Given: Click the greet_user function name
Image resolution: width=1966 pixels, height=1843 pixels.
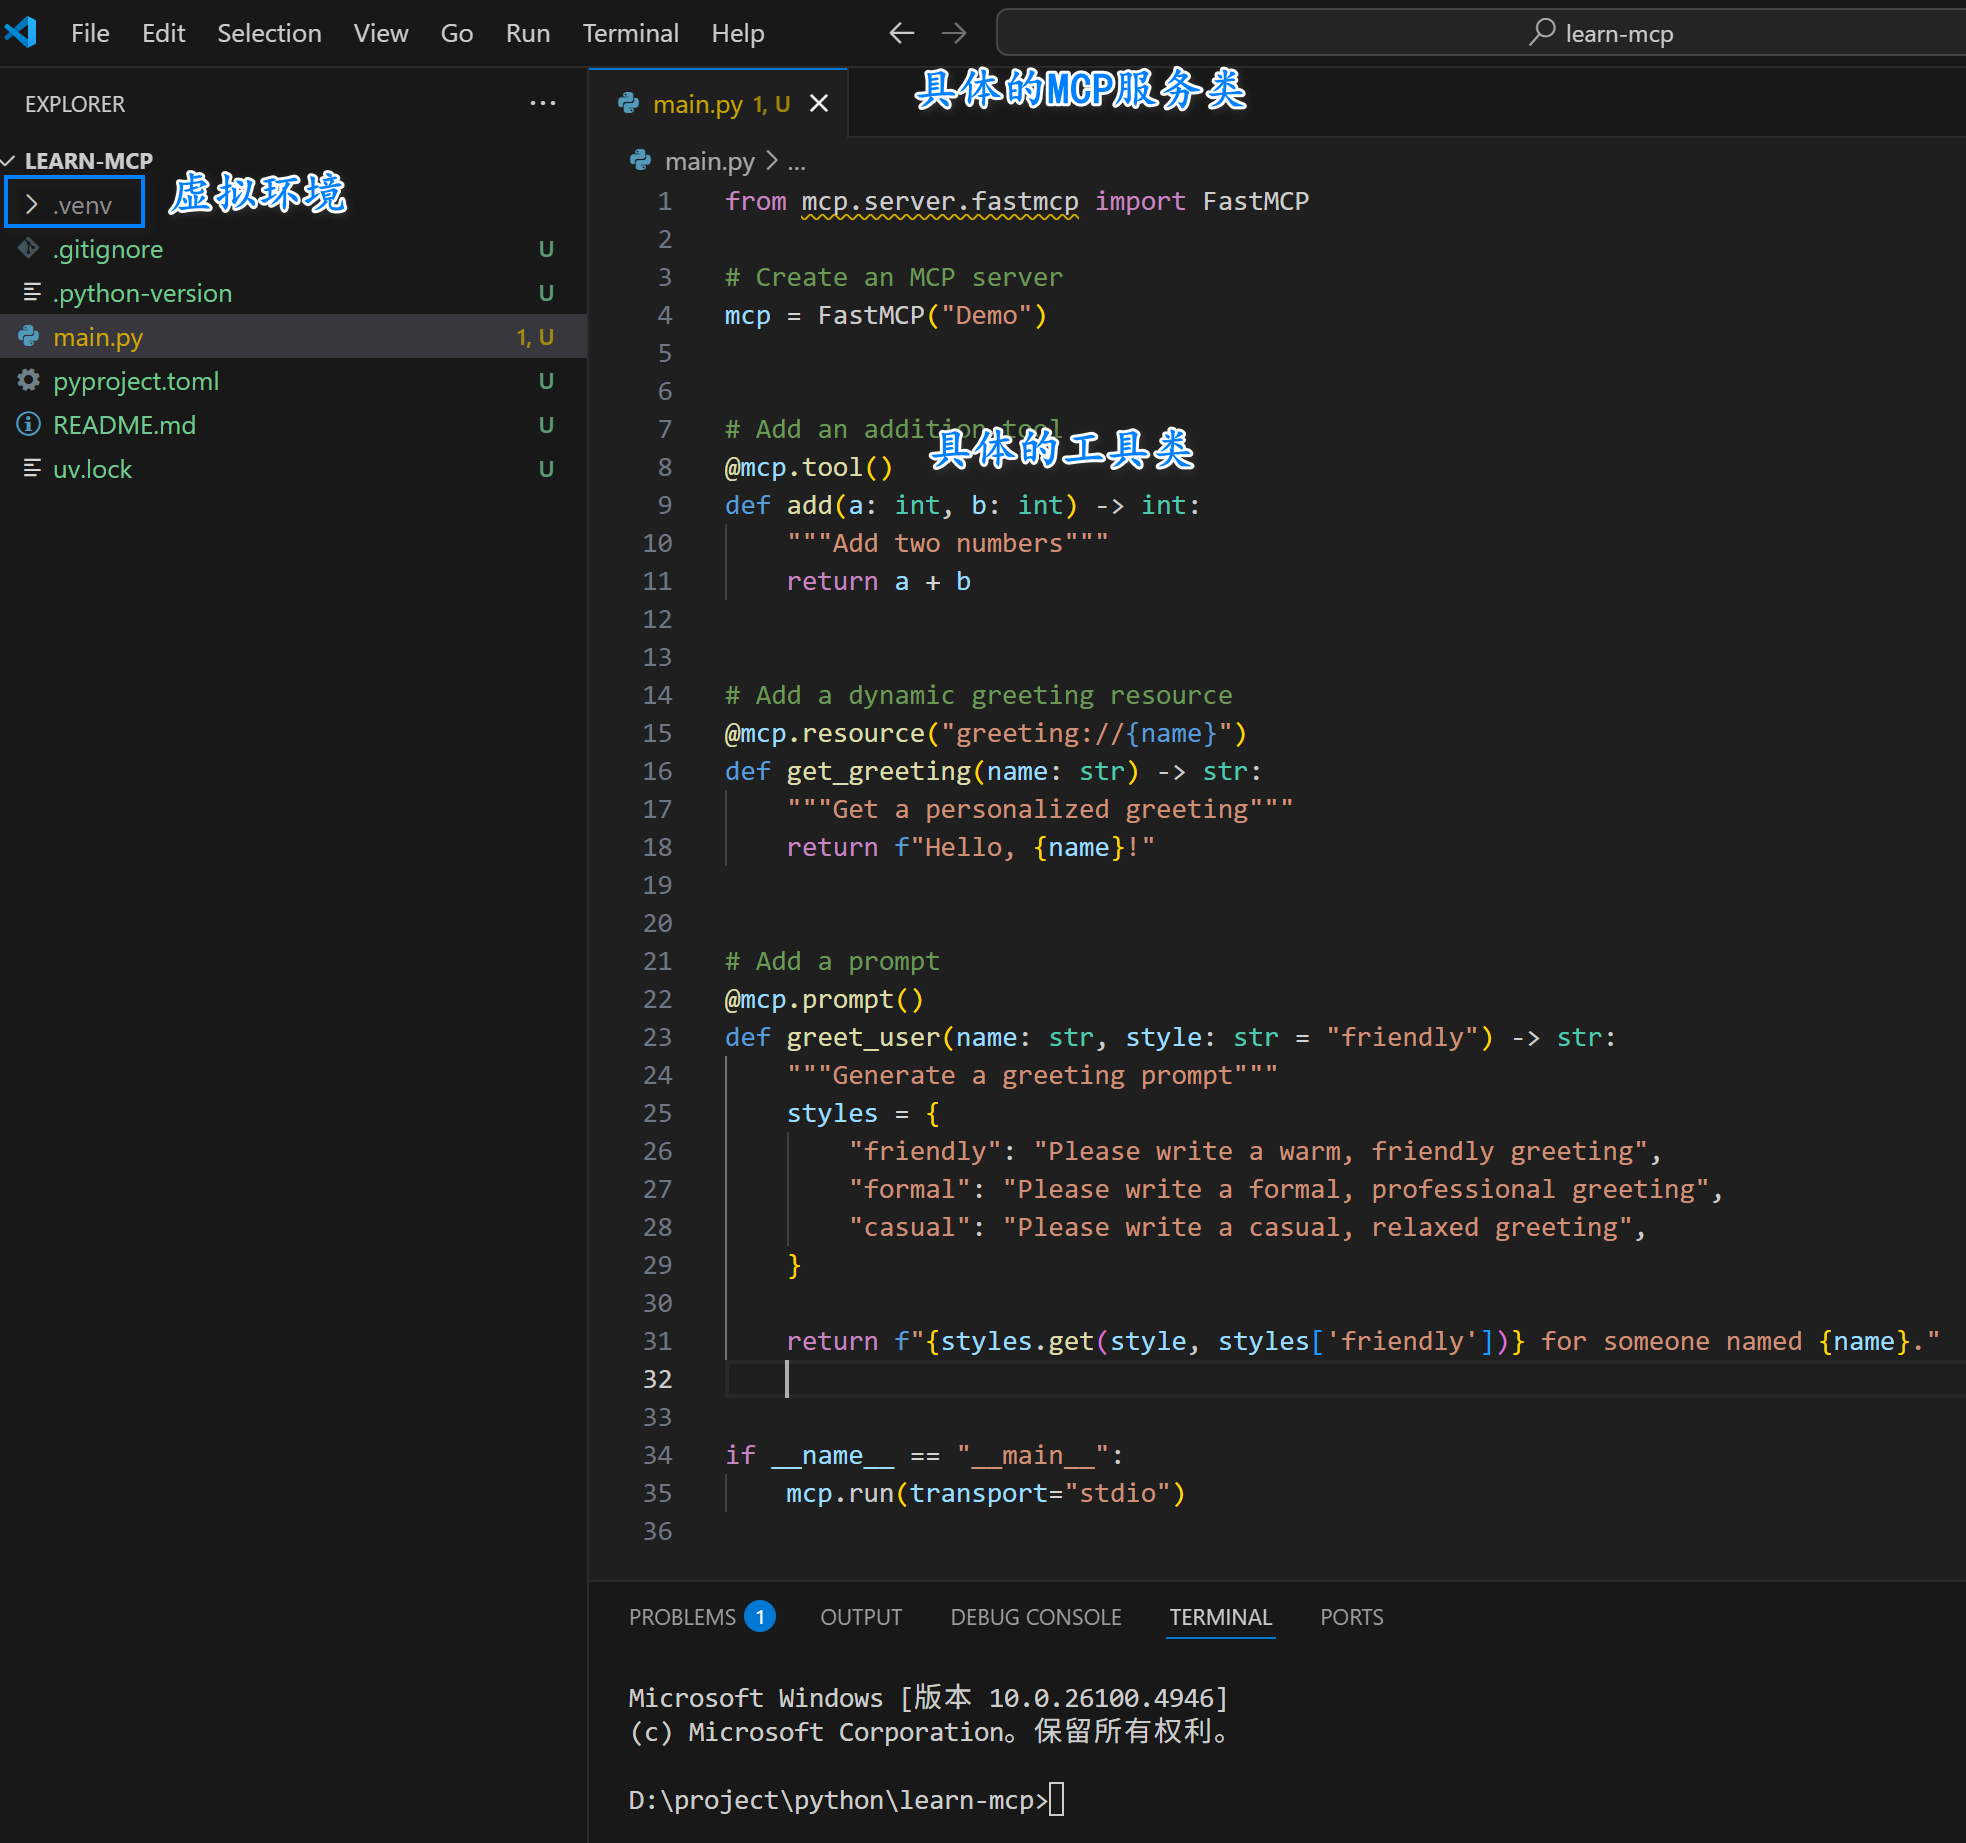Looking at the screenshot, I should pos(863,1037).
